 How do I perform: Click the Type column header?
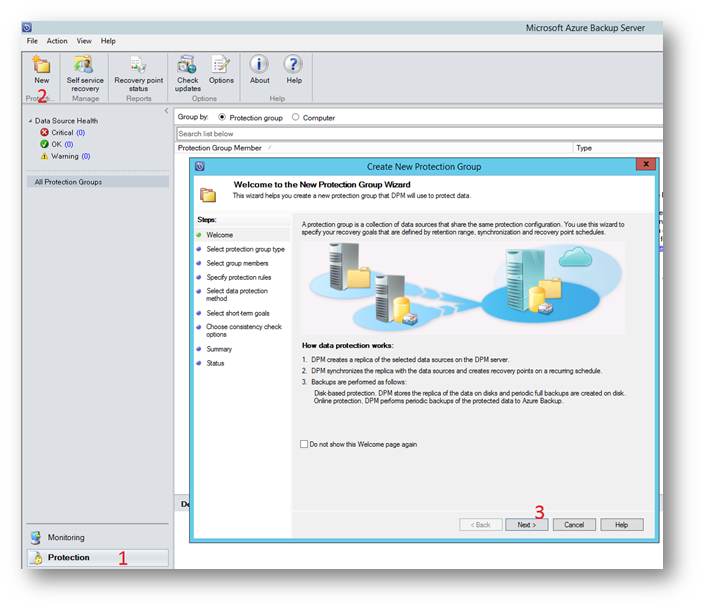click(618, 148)
